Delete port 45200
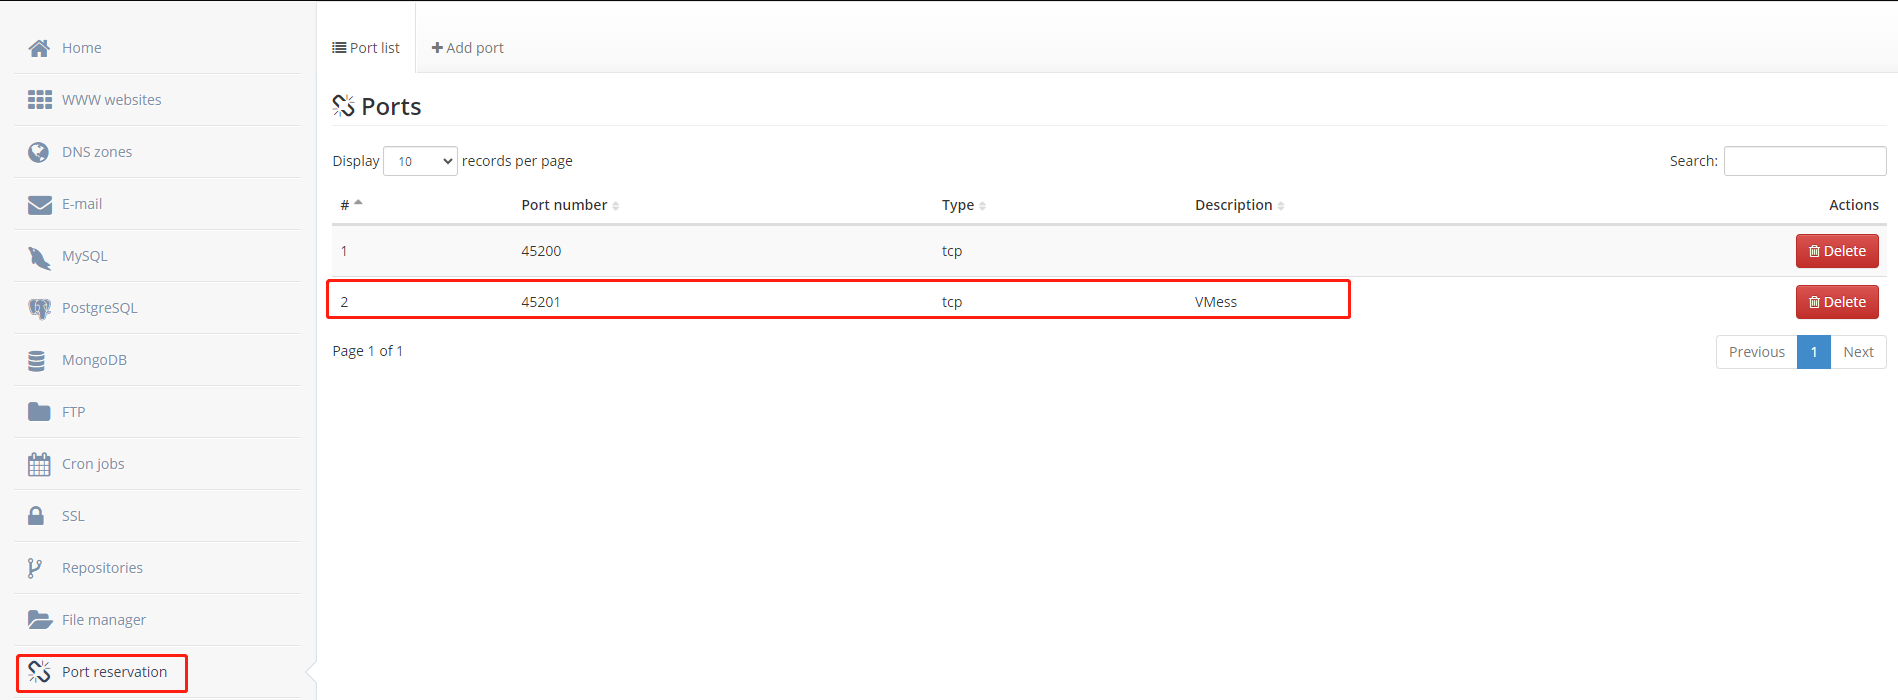 [1837, 251]
